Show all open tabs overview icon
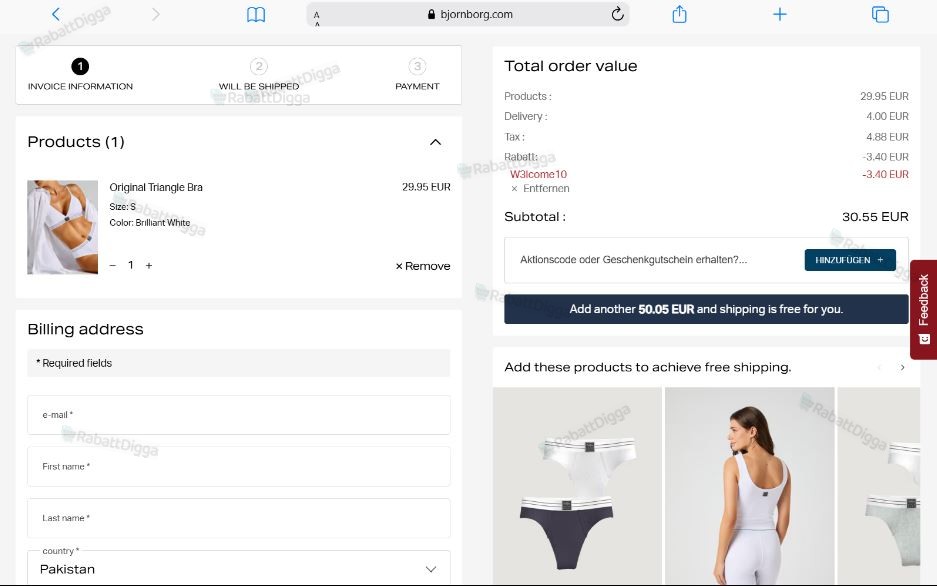The height and width of the screenshot is (586, 937). pos(880,14)
